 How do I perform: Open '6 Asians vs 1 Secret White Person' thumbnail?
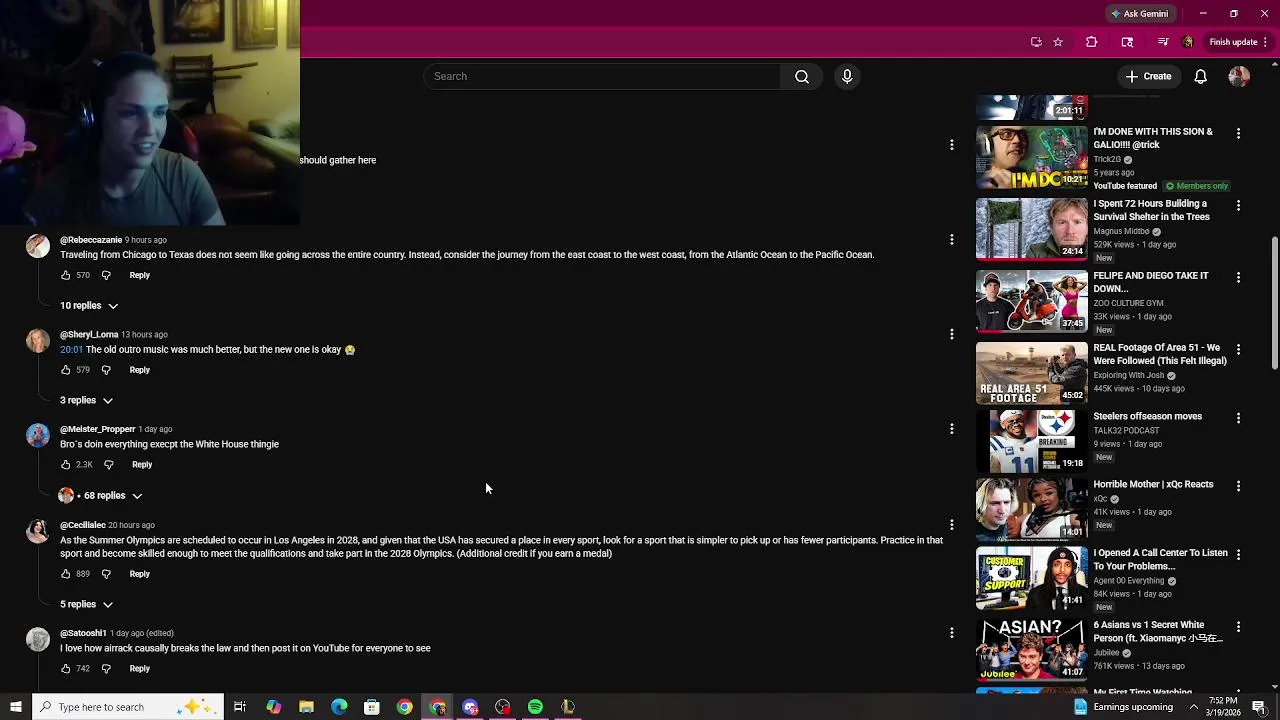pyautogui.click(x=1031, y=649)
